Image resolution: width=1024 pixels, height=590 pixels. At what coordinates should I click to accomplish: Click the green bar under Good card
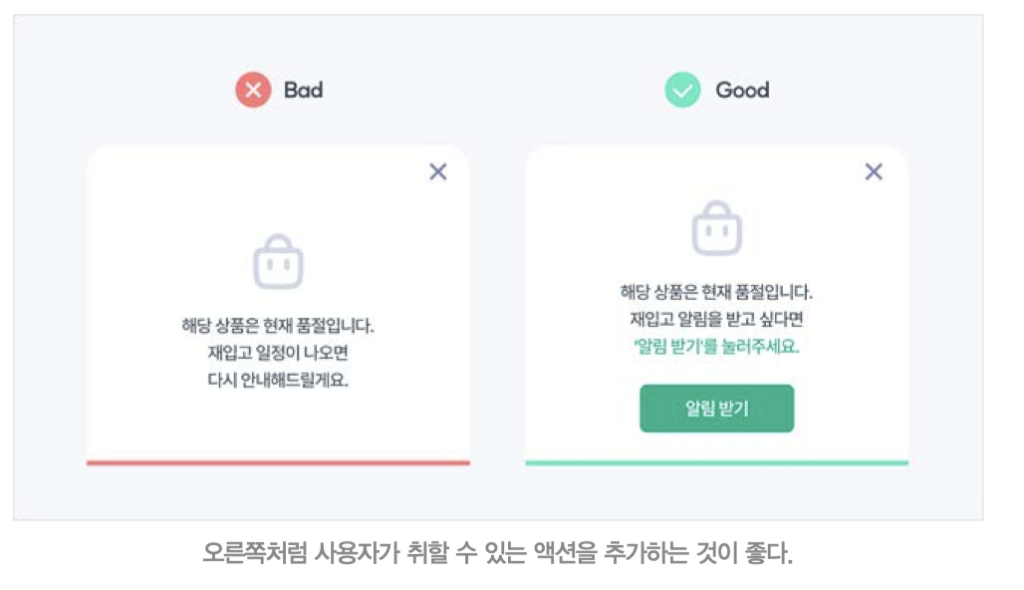point(717,463)
